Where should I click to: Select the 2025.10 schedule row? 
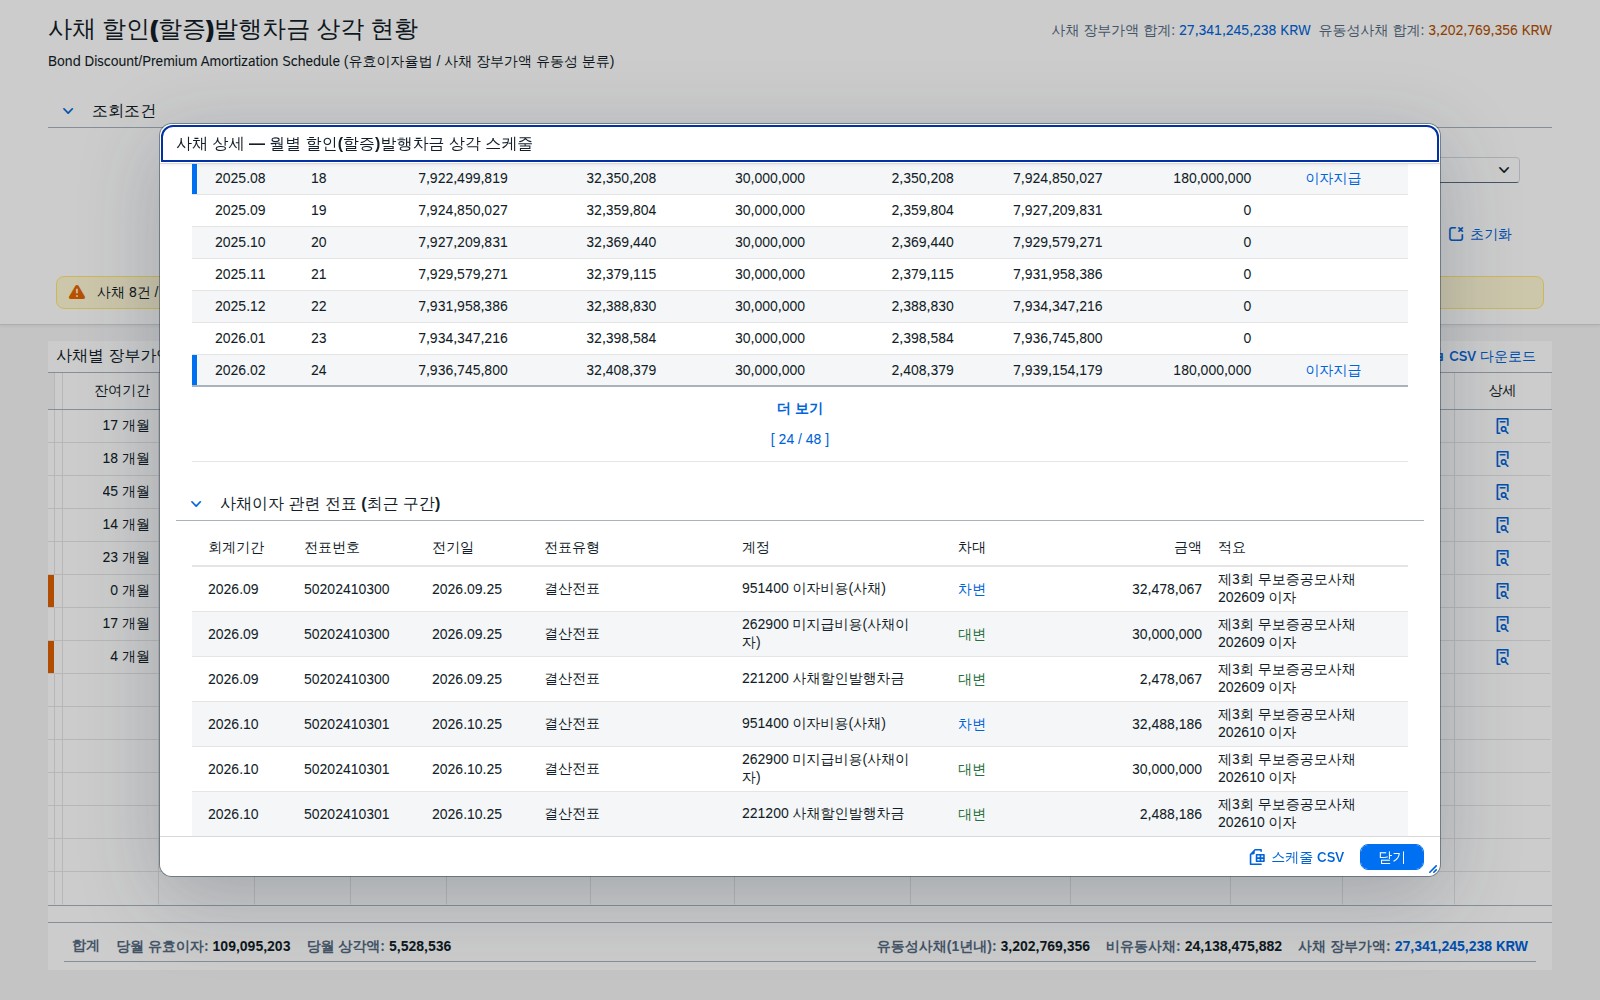(x=800, y=242)
